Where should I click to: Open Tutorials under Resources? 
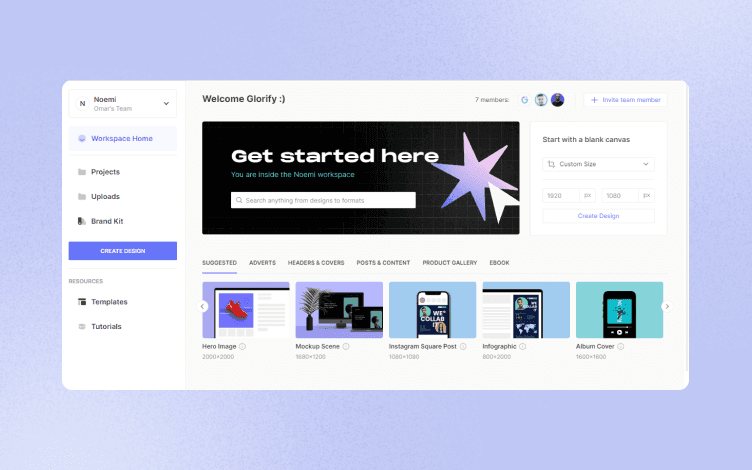coord(106,327)
